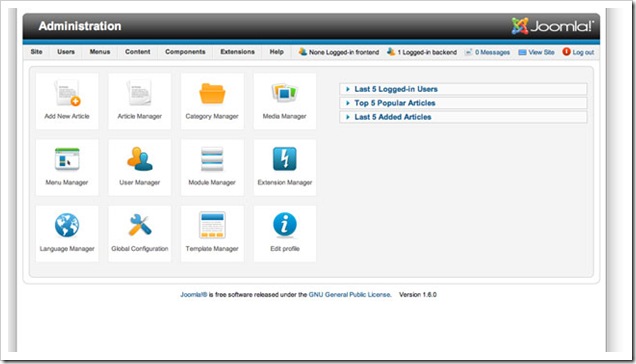Open the GNU General Public License link
This screenshot has width=636, height=364.
click(350, 295)
